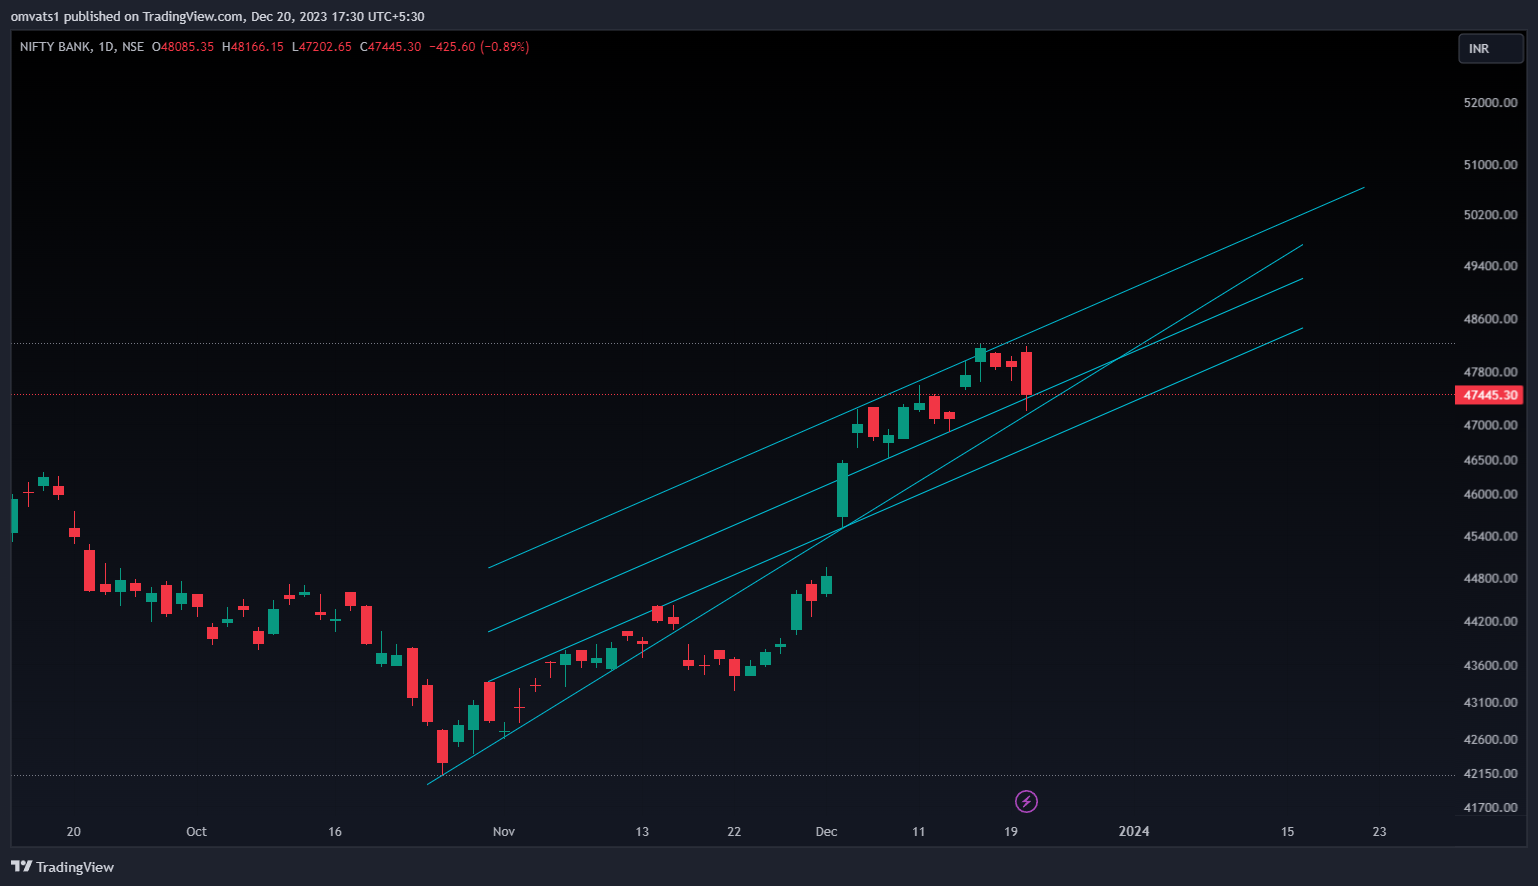The image size is (1538, 886).
Task: Click the current price label 47445.30
Action: [x=1489, y=395]
